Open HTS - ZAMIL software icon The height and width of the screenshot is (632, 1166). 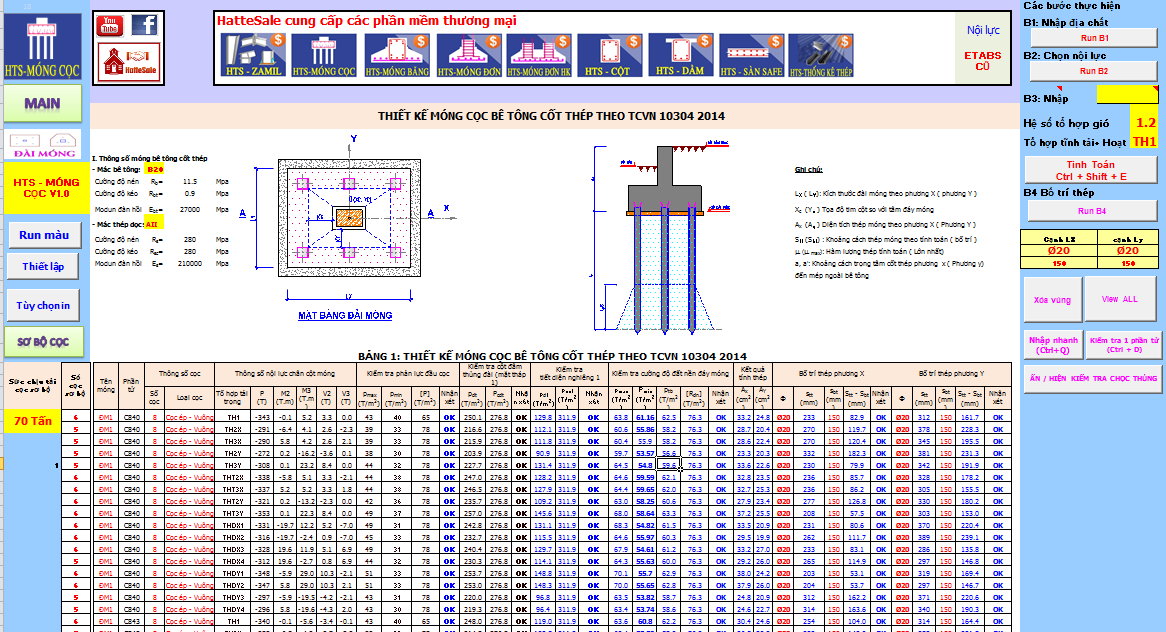253,55
